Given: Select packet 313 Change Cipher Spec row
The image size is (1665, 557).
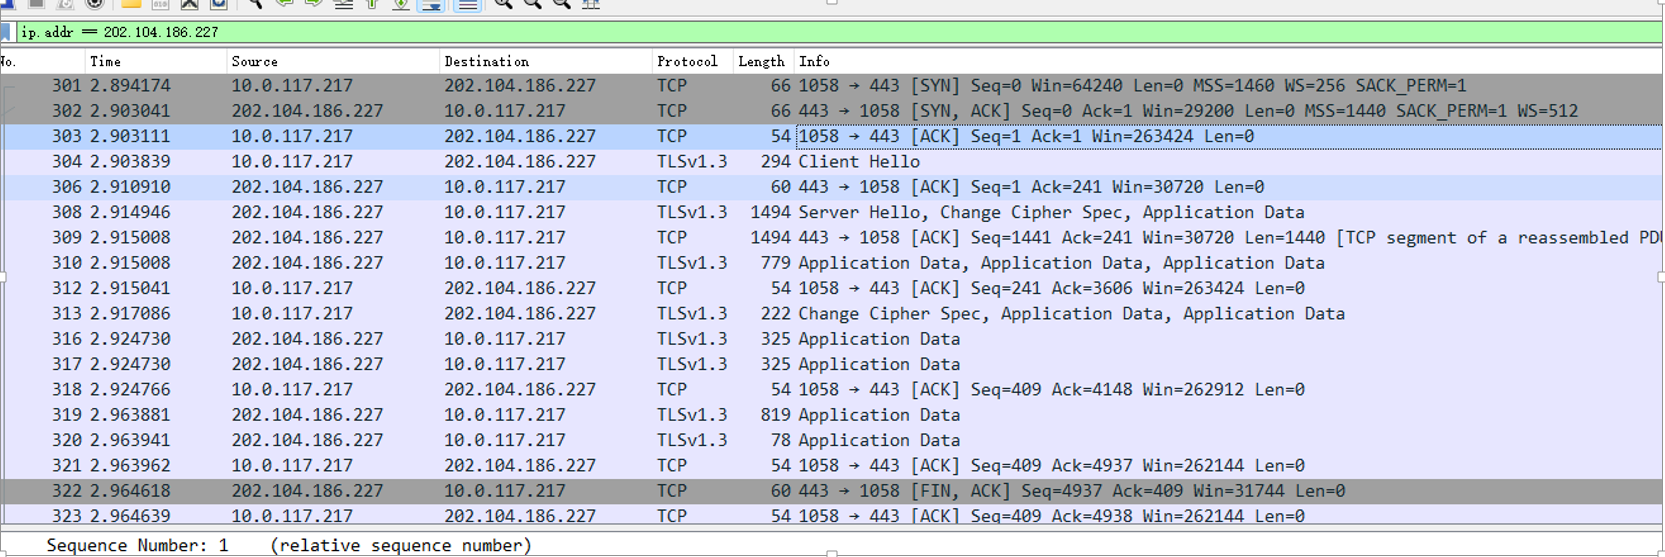Looking at the screenshot, I should coord(832,313).
